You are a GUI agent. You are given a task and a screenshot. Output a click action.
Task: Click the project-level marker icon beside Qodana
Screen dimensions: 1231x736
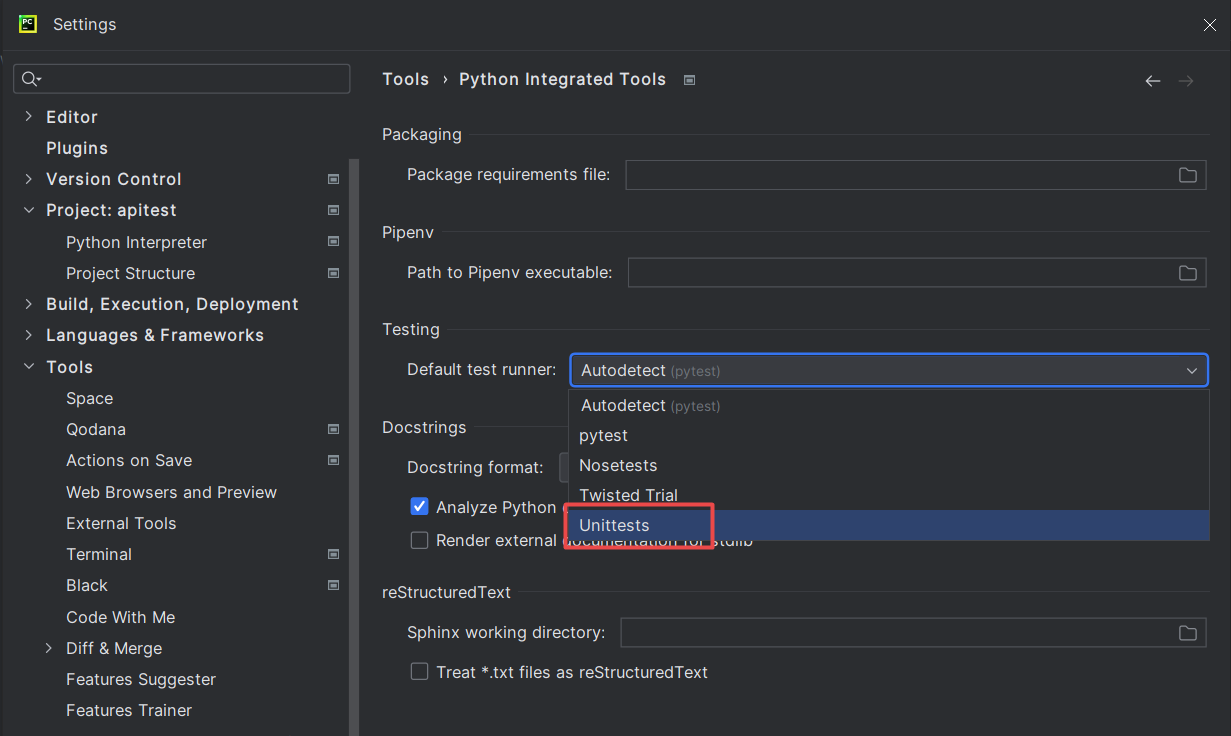[x=334, y=429]
